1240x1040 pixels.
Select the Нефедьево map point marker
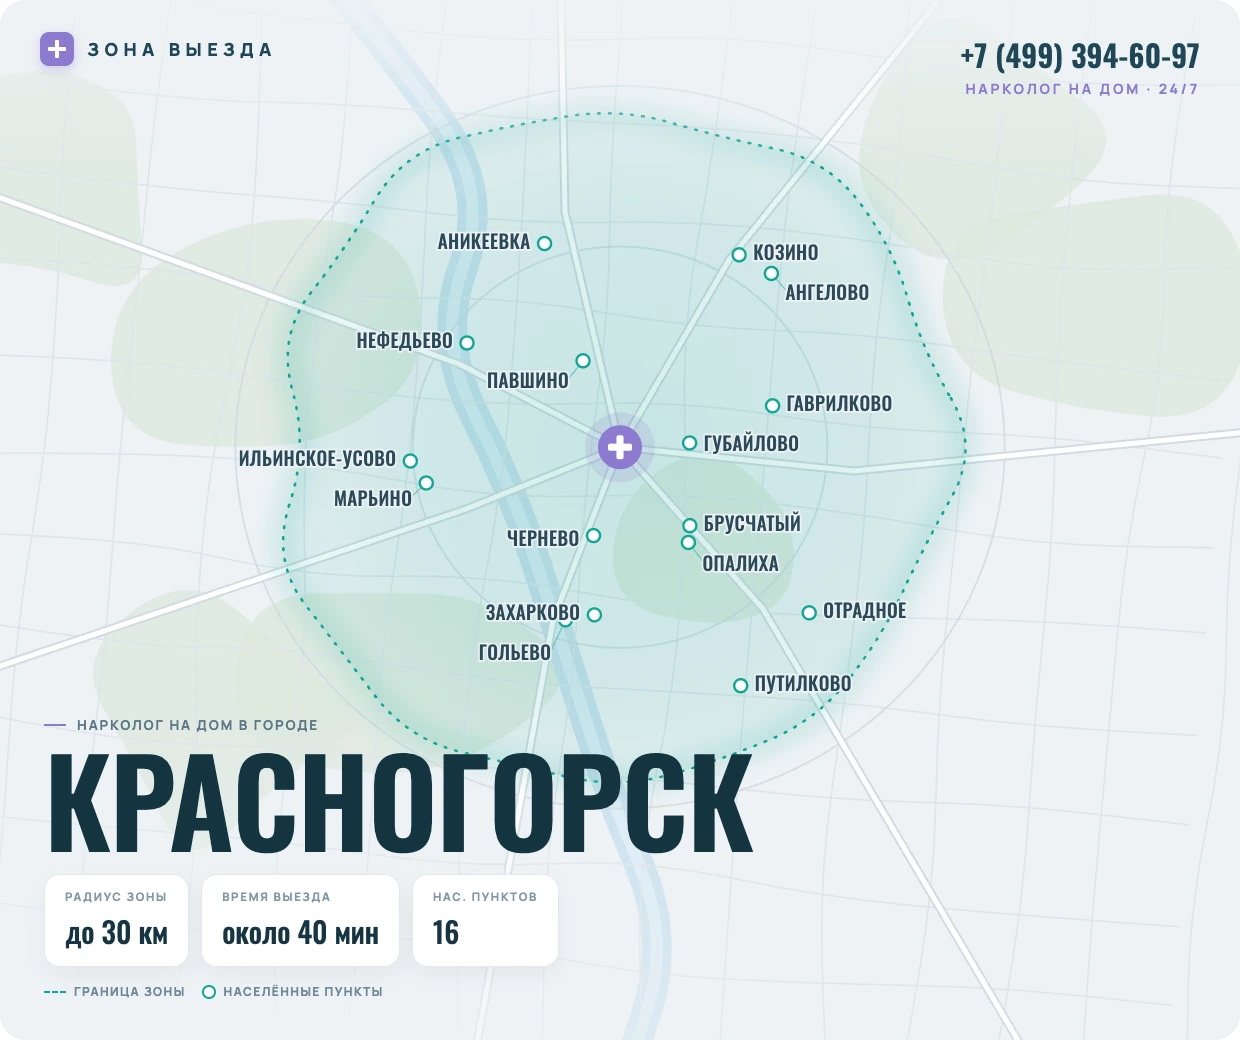(467, 343)
